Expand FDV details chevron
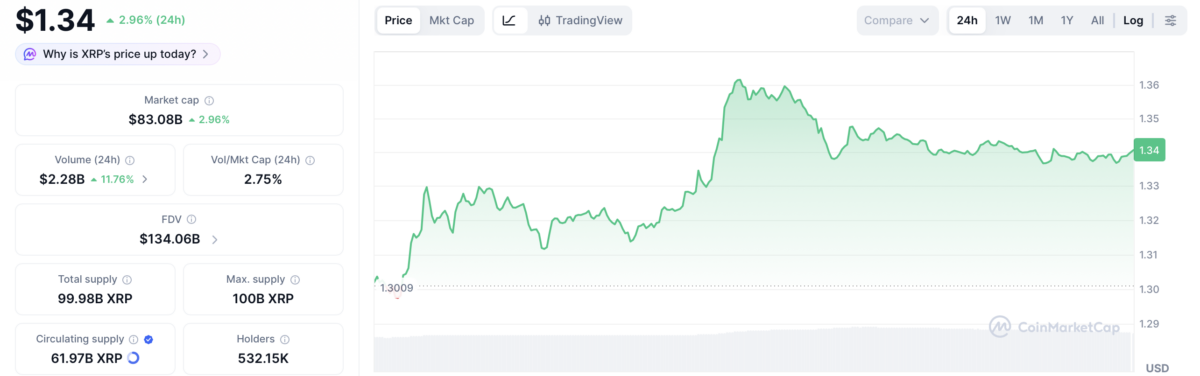Image resolution: width=1200 pixels, height=376 pixels. pyautogui.click(x=215, y=239)
